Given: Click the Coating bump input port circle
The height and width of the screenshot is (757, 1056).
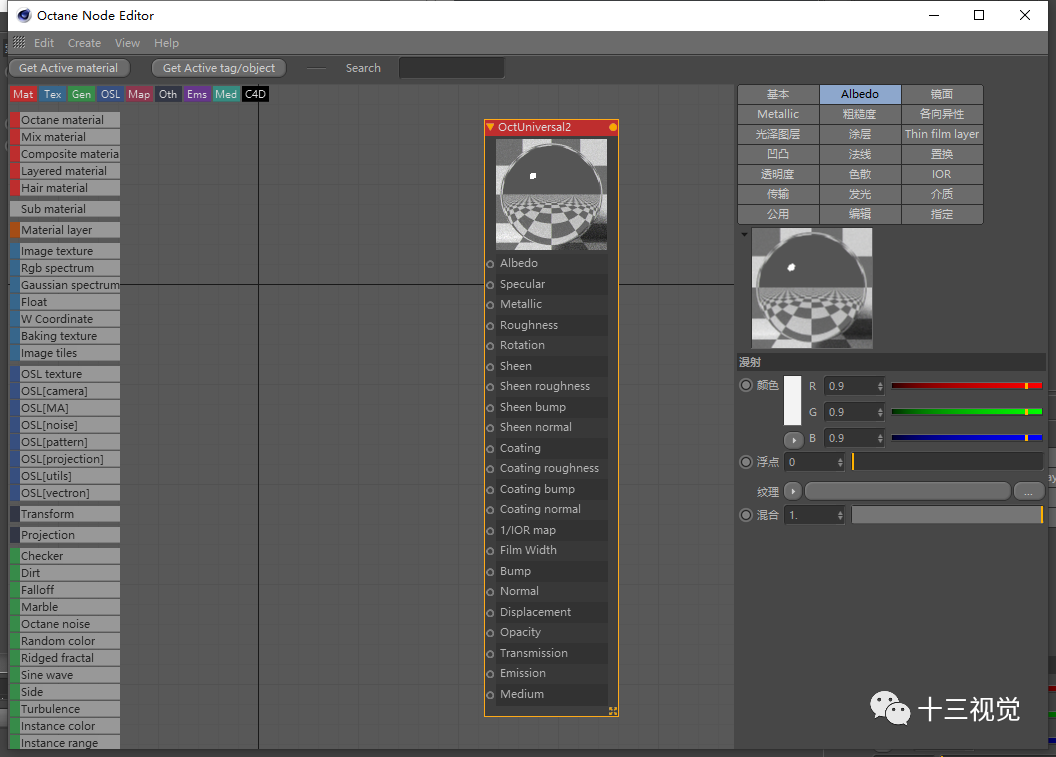Looking at the screenshot, I should 490,490.
